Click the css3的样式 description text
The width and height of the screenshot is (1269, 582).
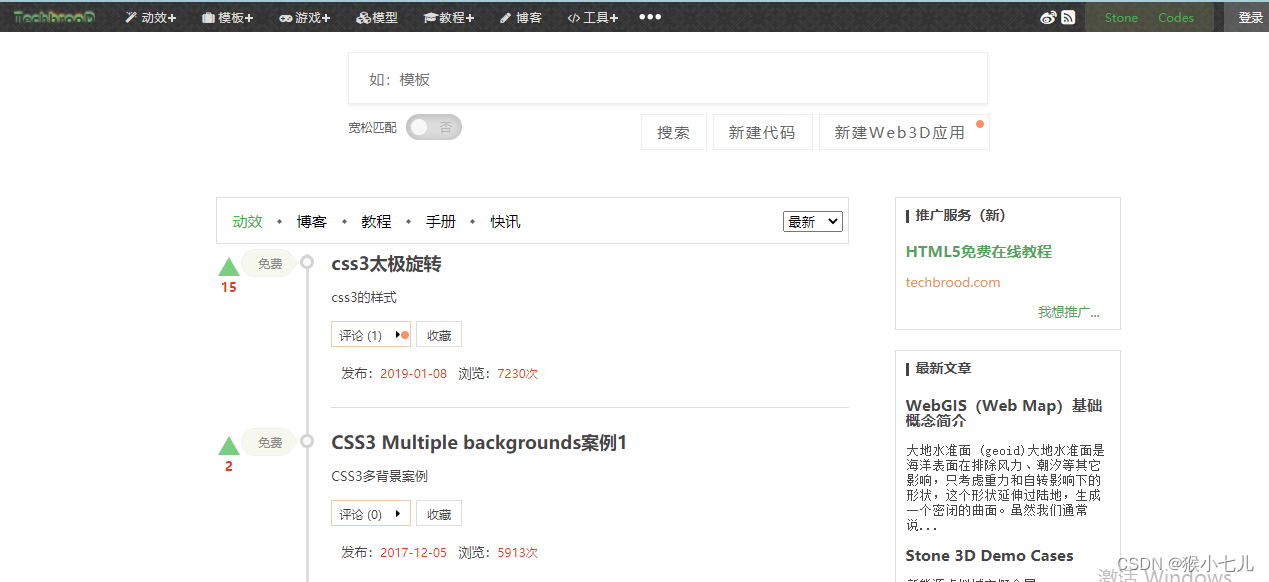tap(364, 298)
